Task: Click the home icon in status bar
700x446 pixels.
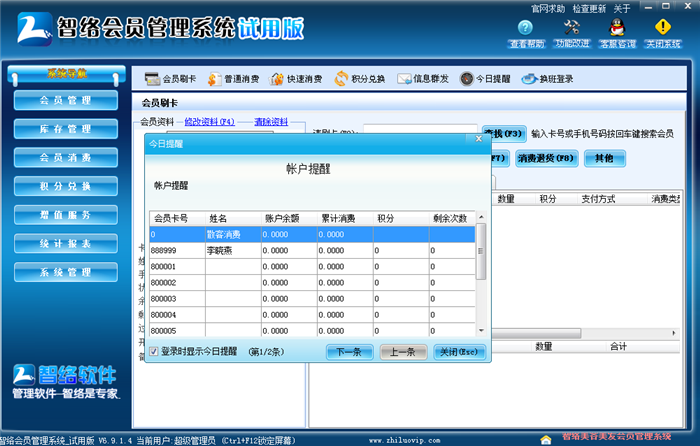Action: [x=546, y=440]
